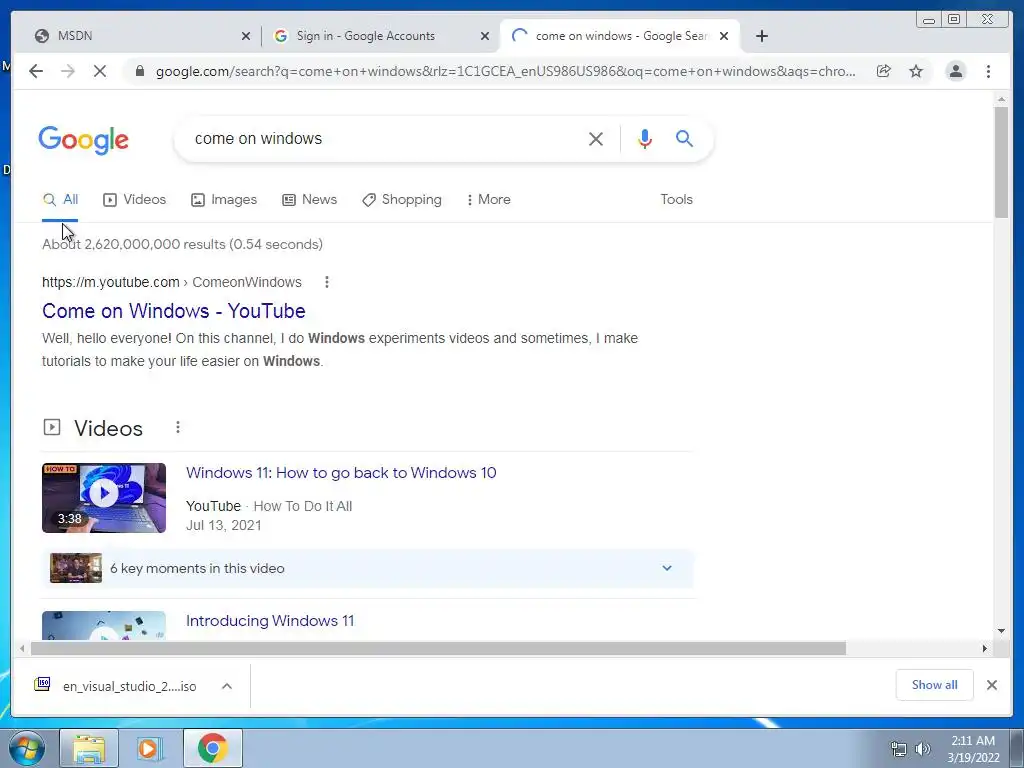Viewport: 1024px width, 768px height.
Task: Click the key moments preview thumbnail
Action: [x=76, y=568]
